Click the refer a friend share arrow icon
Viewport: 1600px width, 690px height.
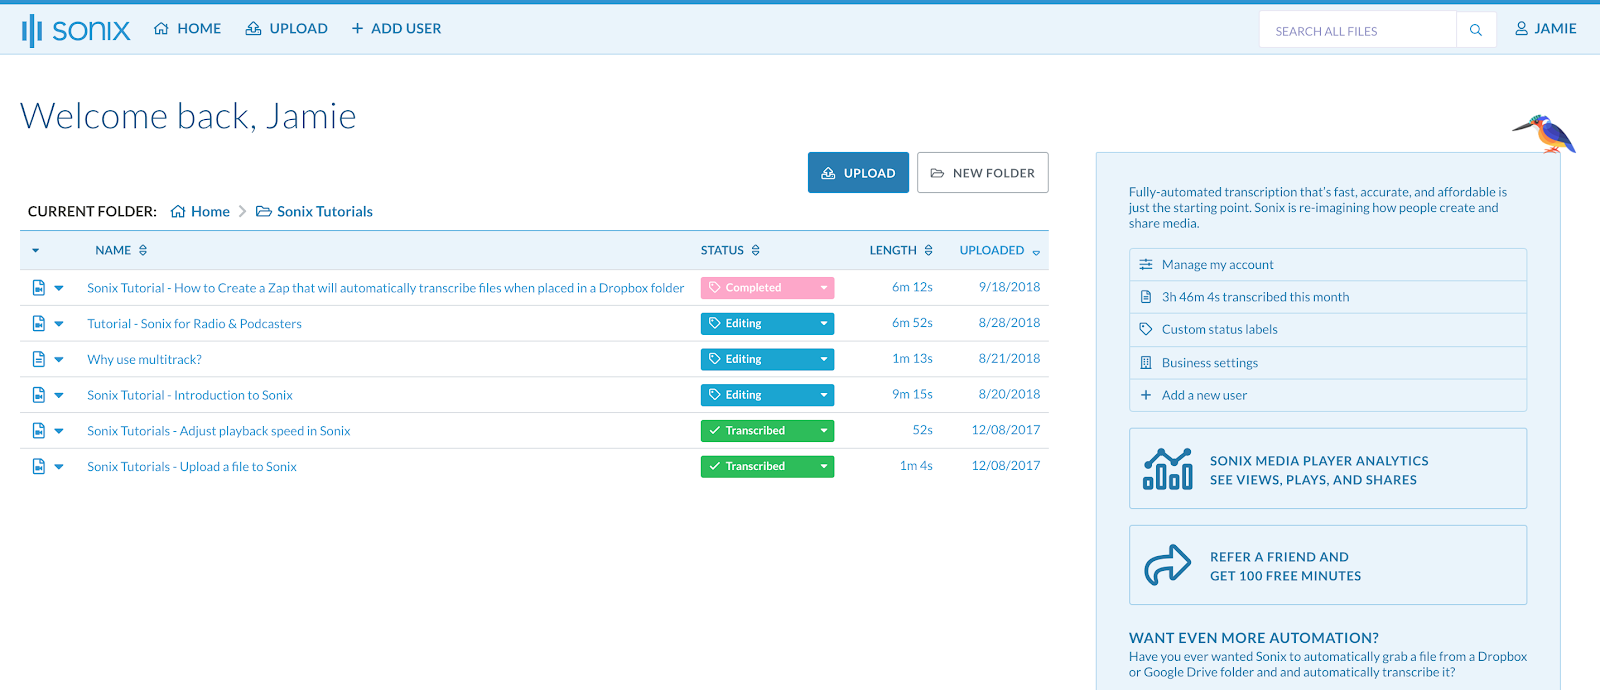point(1167,565)
